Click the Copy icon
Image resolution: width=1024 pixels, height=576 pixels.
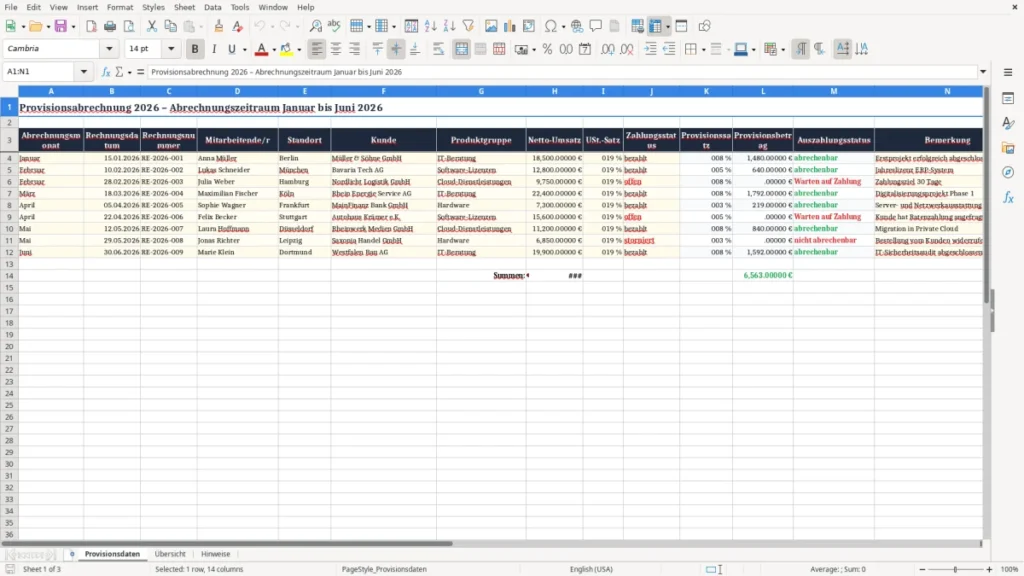[170, 26]
